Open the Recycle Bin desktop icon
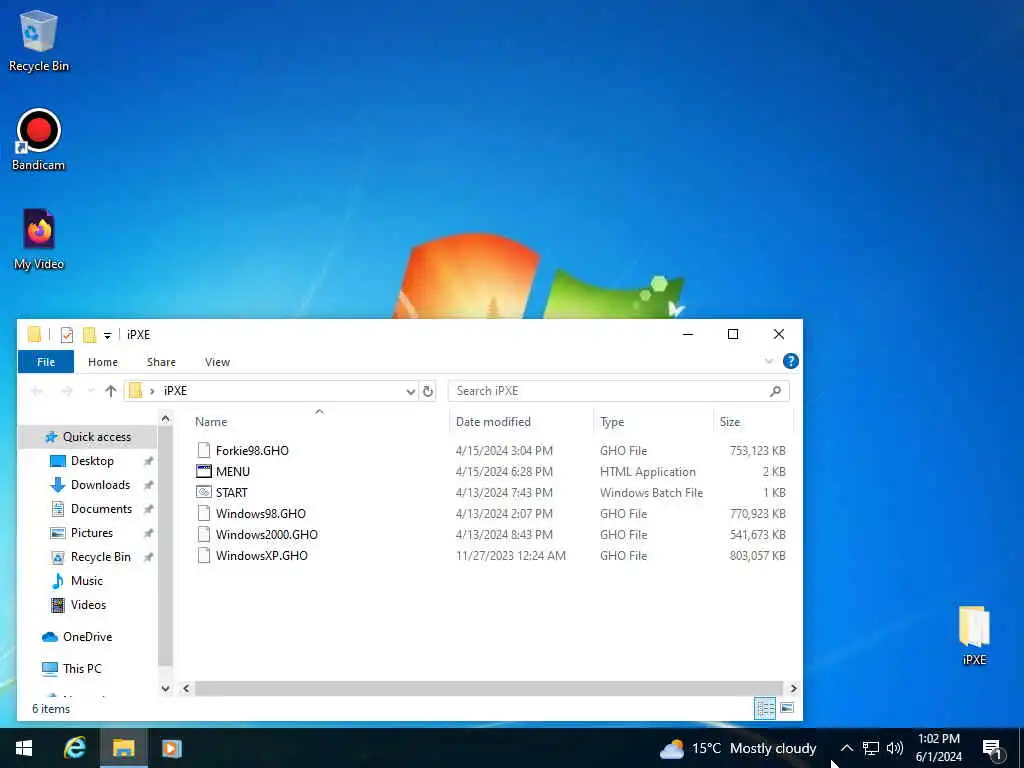1024x768 pixels. [x=39, y=40]
